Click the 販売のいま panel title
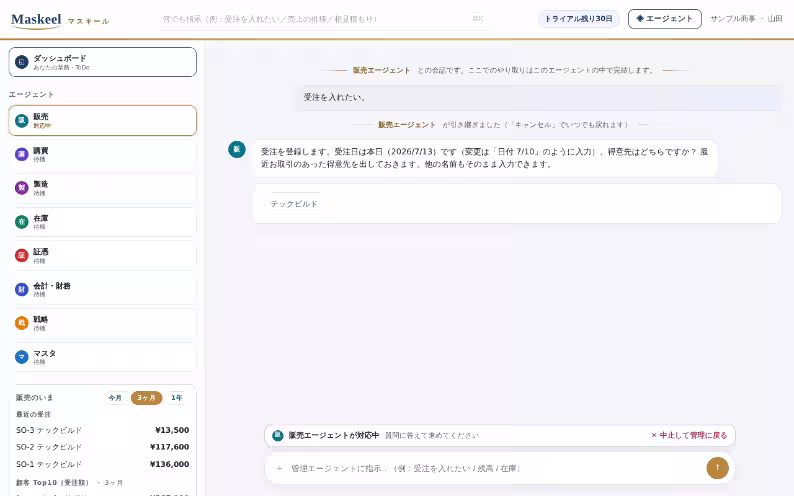Viewport: 794px width, 496px height. (34, 398)
